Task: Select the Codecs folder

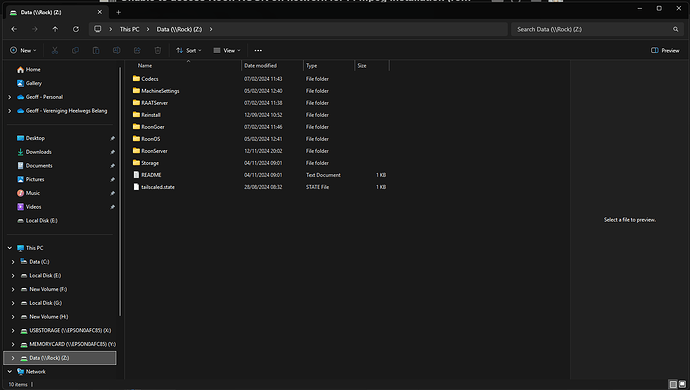Action: pos(150,79)
